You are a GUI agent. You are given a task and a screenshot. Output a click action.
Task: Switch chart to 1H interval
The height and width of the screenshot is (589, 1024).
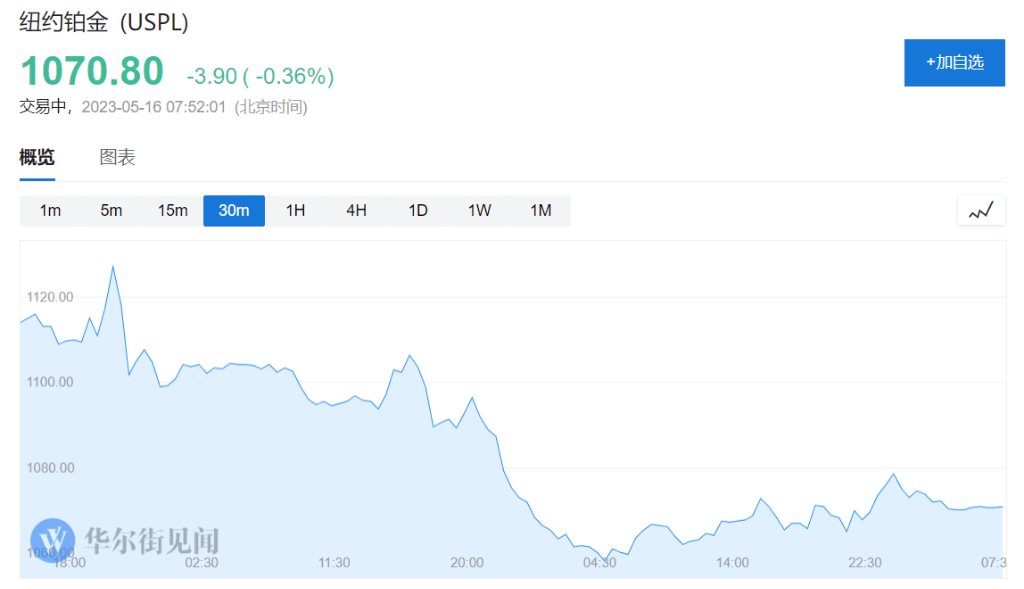coord(295,210)
